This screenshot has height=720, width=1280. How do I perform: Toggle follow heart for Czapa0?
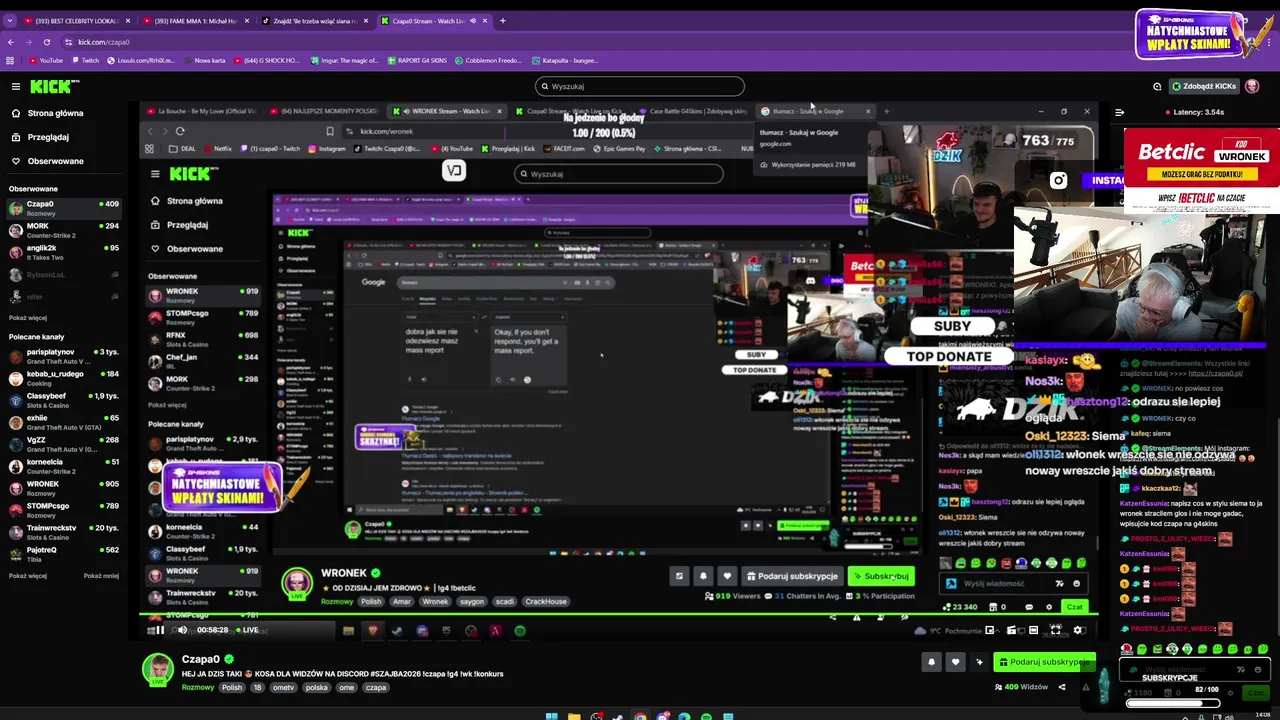pos(955,662)
